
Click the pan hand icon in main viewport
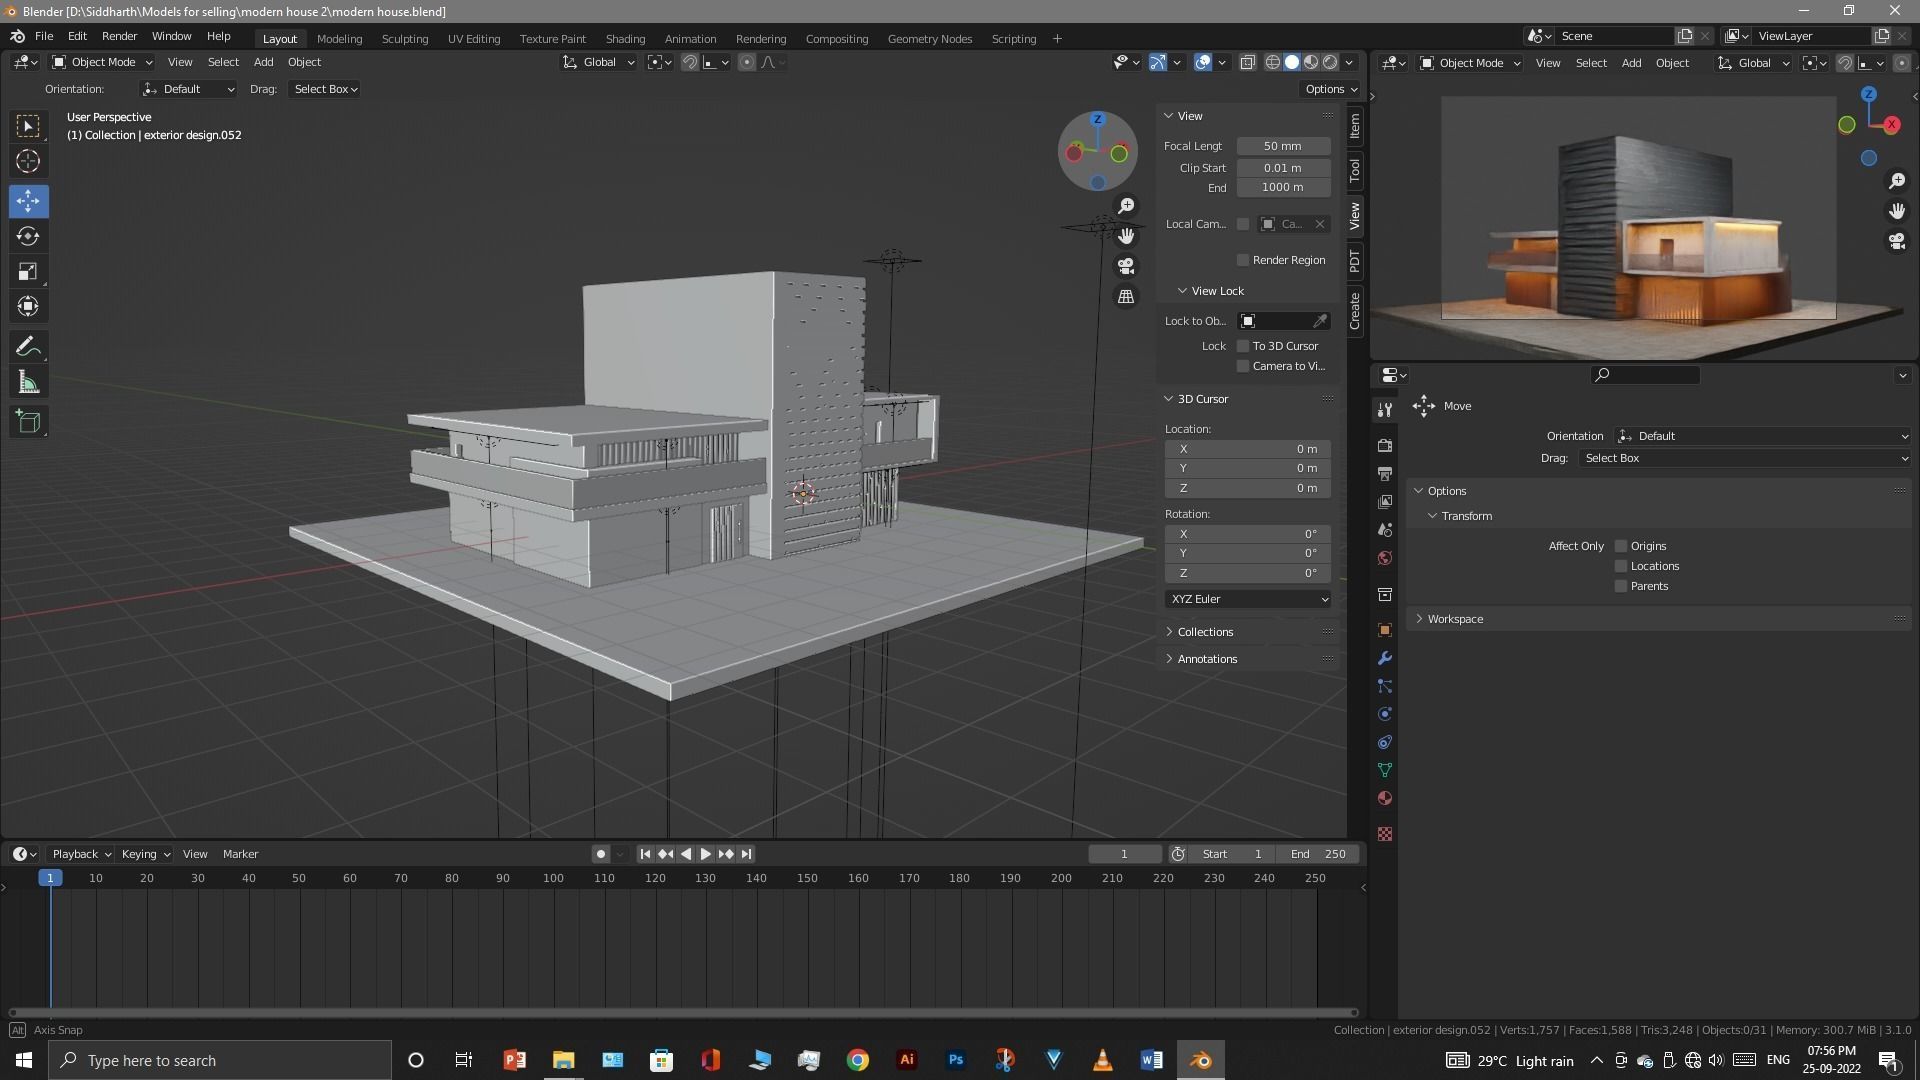click(x=1126, y=236)
